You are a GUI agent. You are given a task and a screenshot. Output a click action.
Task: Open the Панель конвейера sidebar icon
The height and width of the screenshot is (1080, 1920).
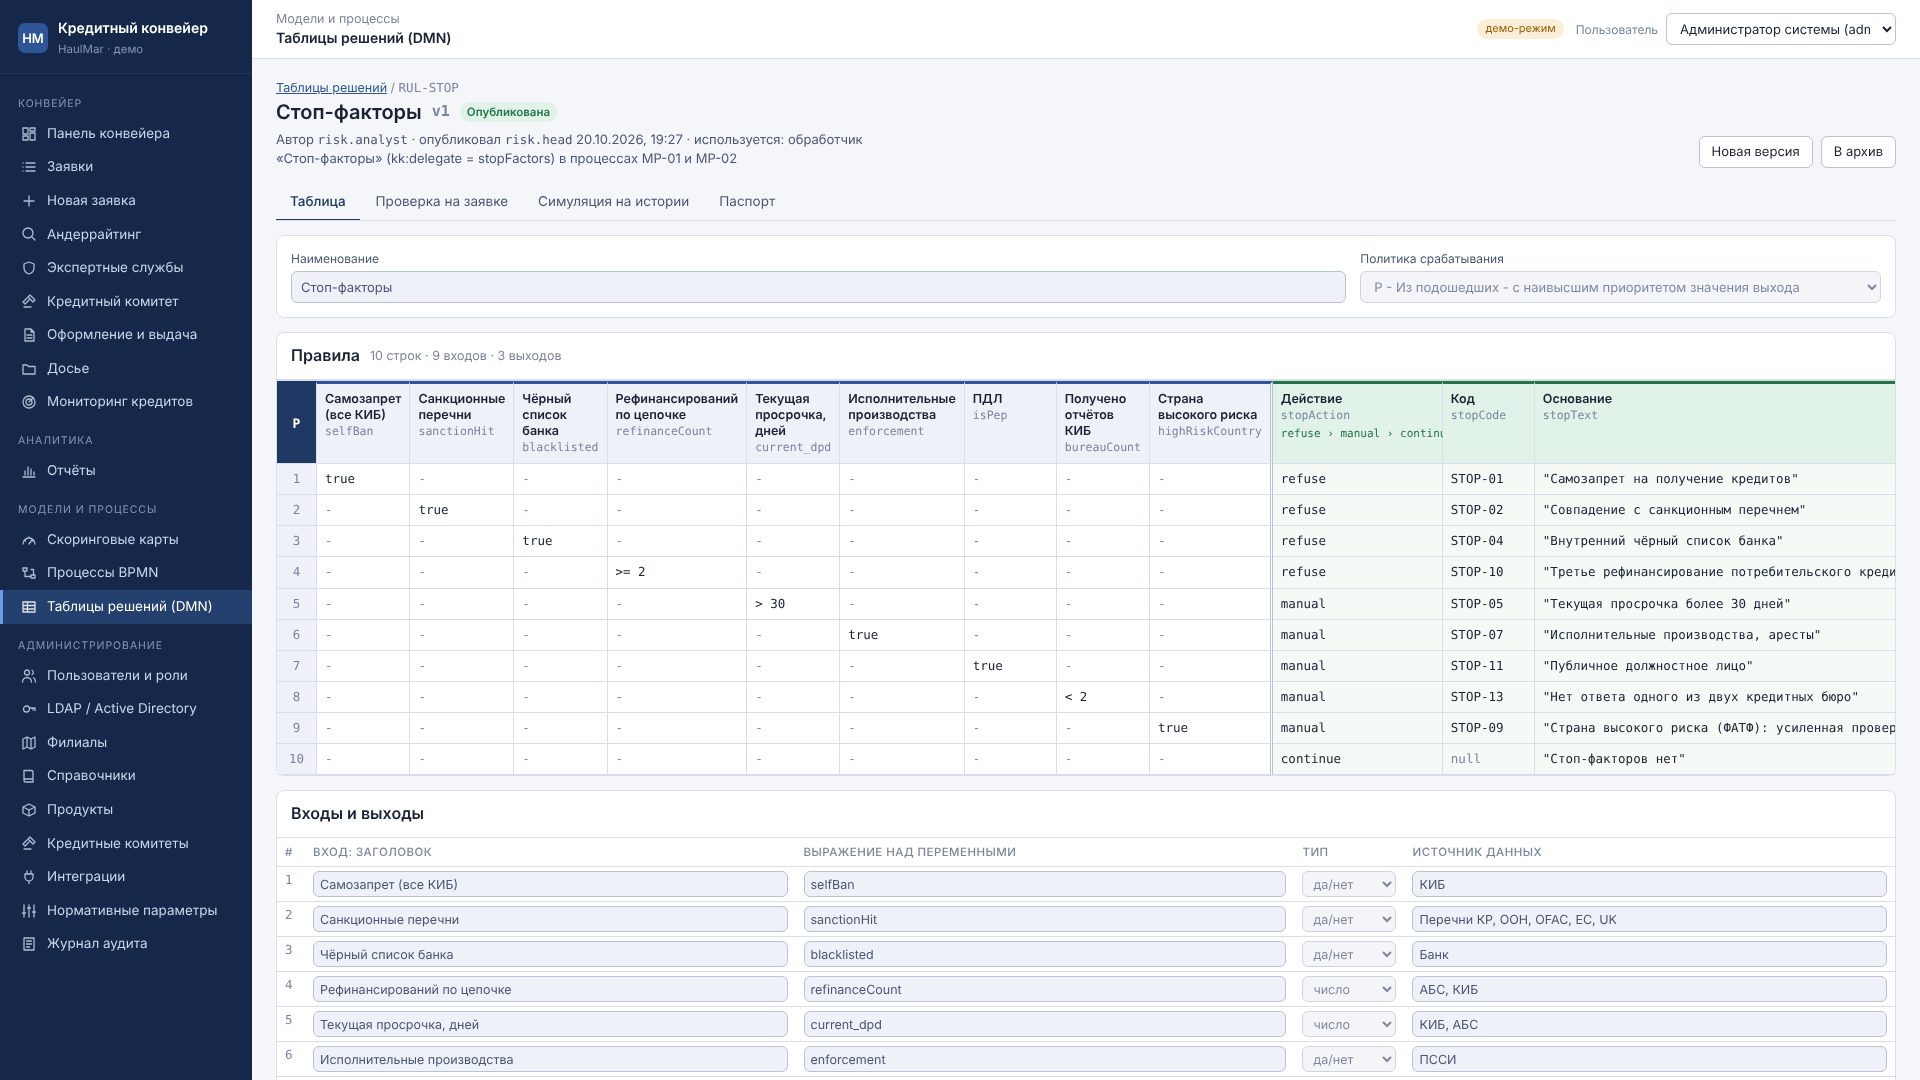coord(29,134)
